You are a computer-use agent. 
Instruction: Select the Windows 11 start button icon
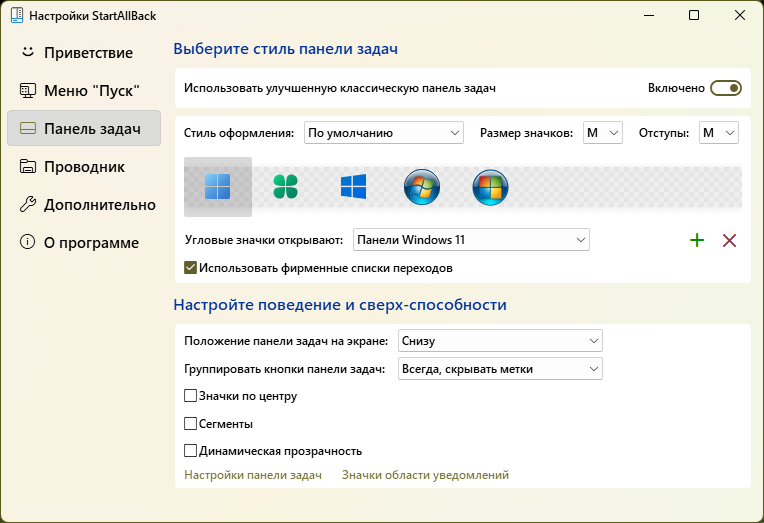click(x=218, y=187)
